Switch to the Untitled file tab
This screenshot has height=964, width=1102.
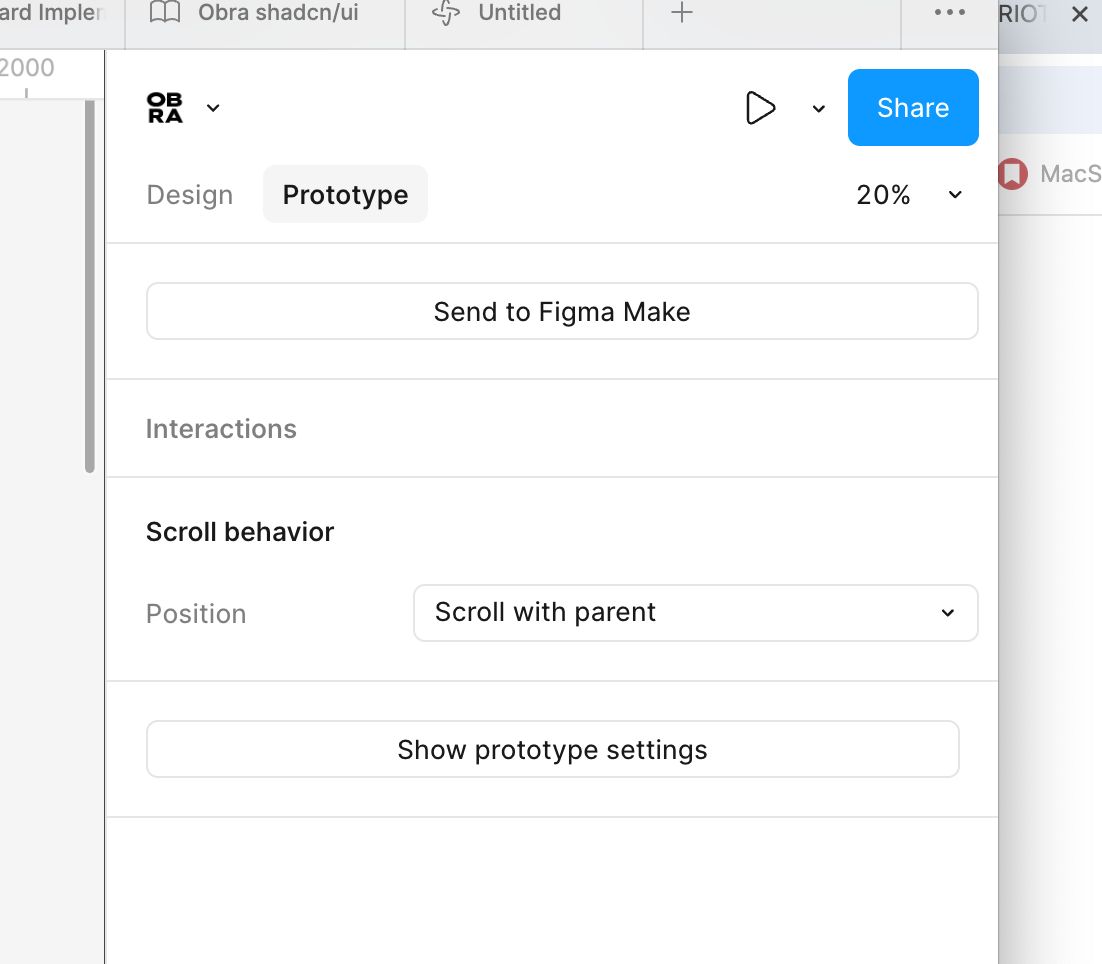(x=519, y=13)
